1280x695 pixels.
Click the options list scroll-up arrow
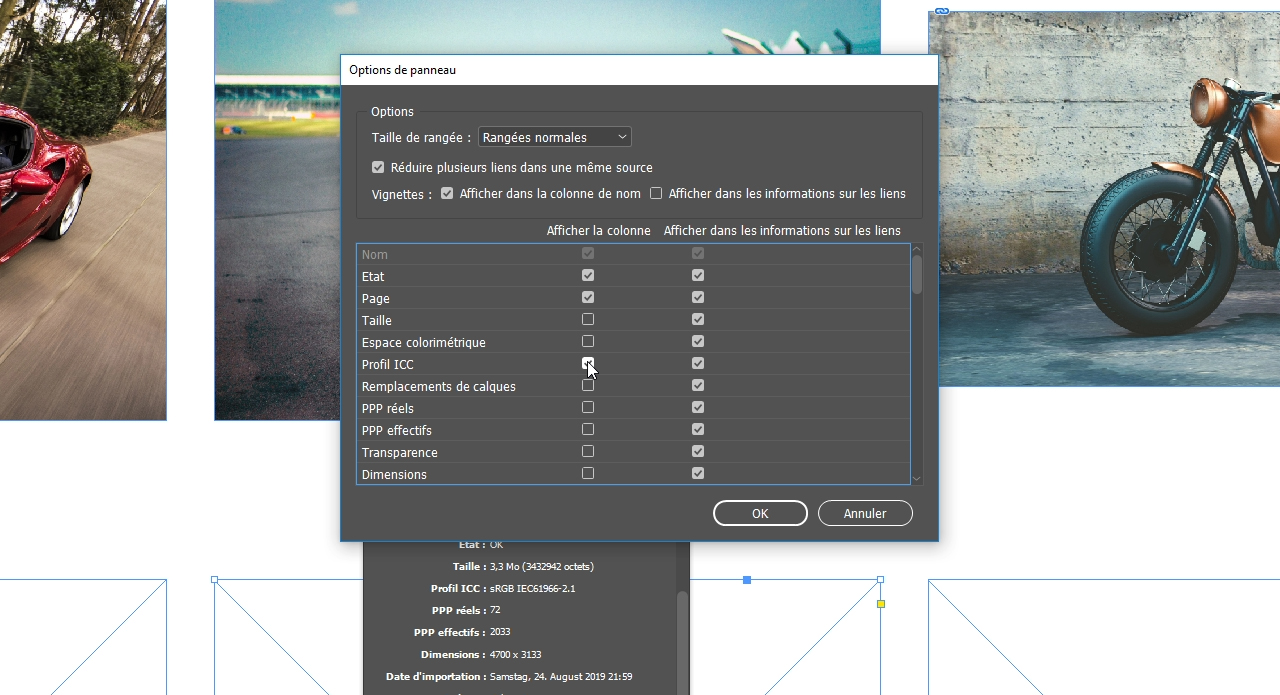[x=916, y=249]
